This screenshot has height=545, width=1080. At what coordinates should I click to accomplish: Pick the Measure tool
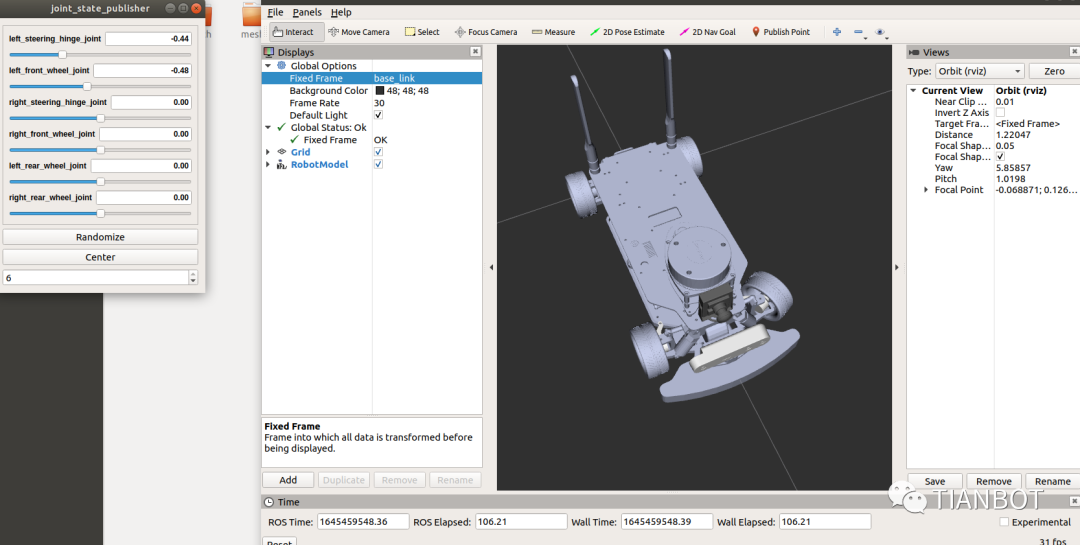point(553,32)
